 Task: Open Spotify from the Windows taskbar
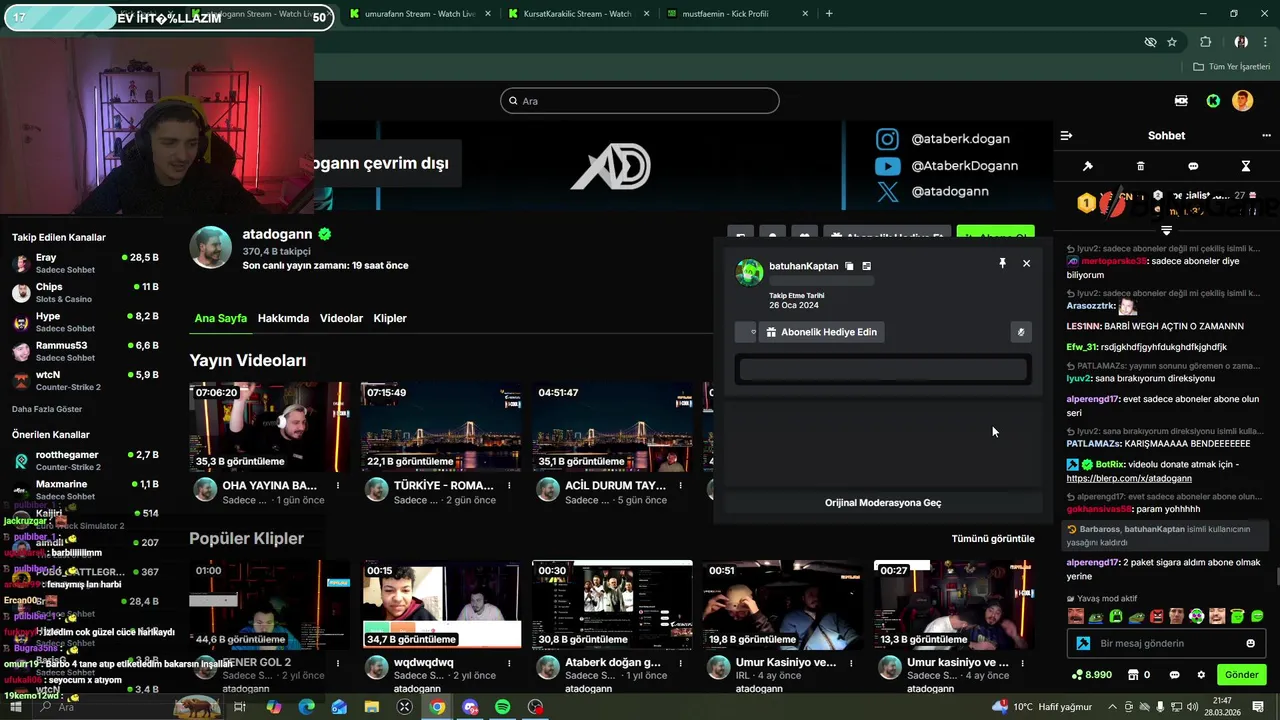503,707
